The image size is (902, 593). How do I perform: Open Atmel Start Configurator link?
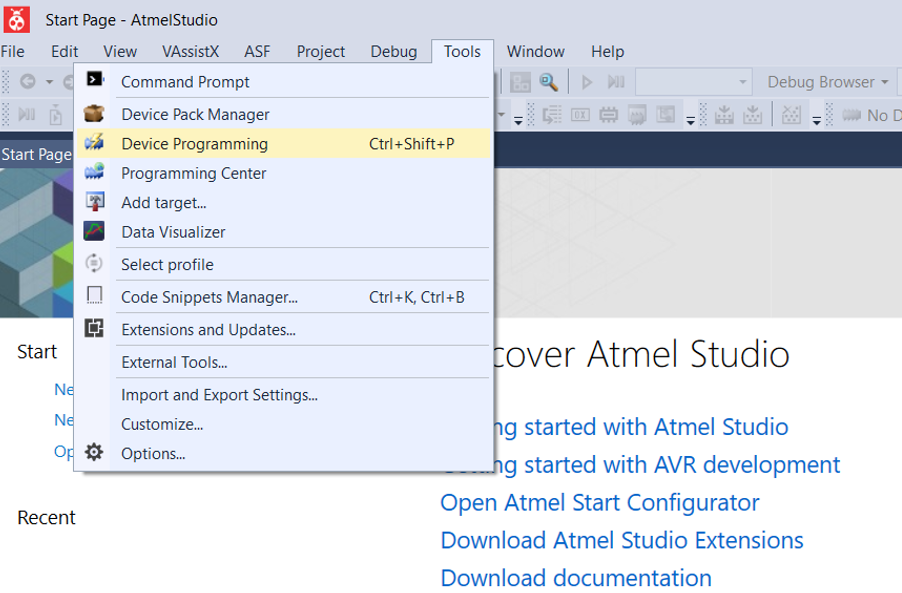click(x=598, y=502)
